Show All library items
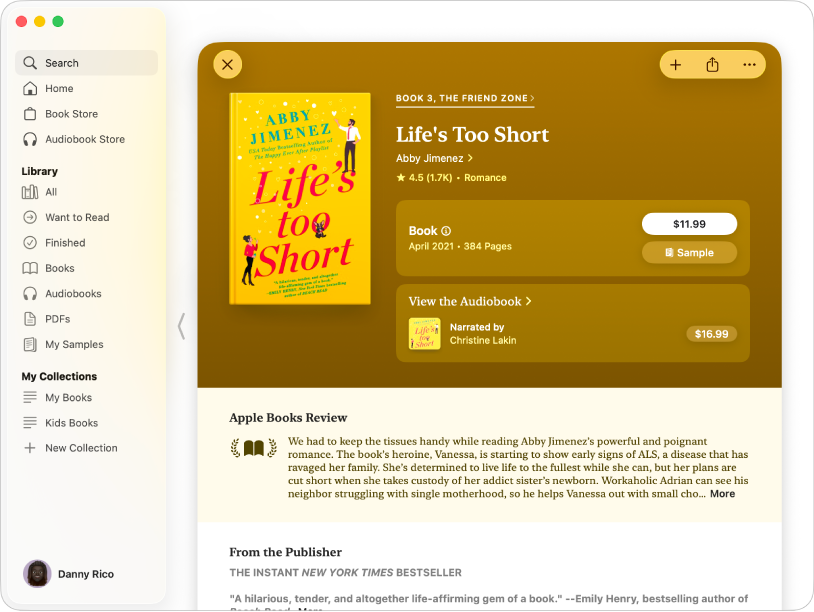Viewport: 814px width, 612px height. (86, 192)
